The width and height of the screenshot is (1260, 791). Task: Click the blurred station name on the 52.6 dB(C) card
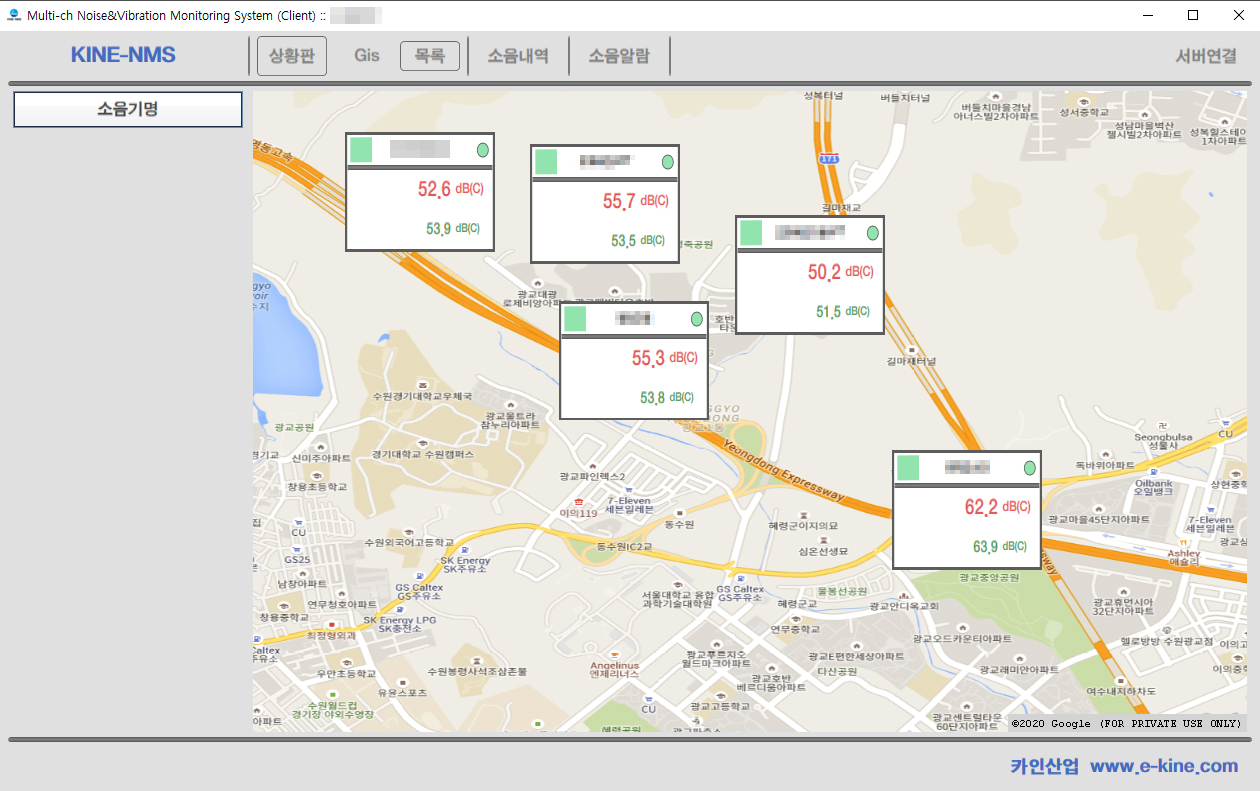420,150
